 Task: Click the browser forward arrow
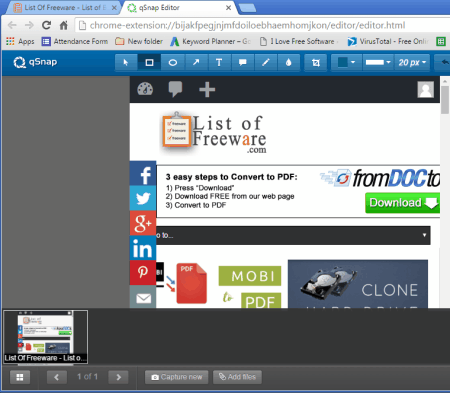pos(29,25)
